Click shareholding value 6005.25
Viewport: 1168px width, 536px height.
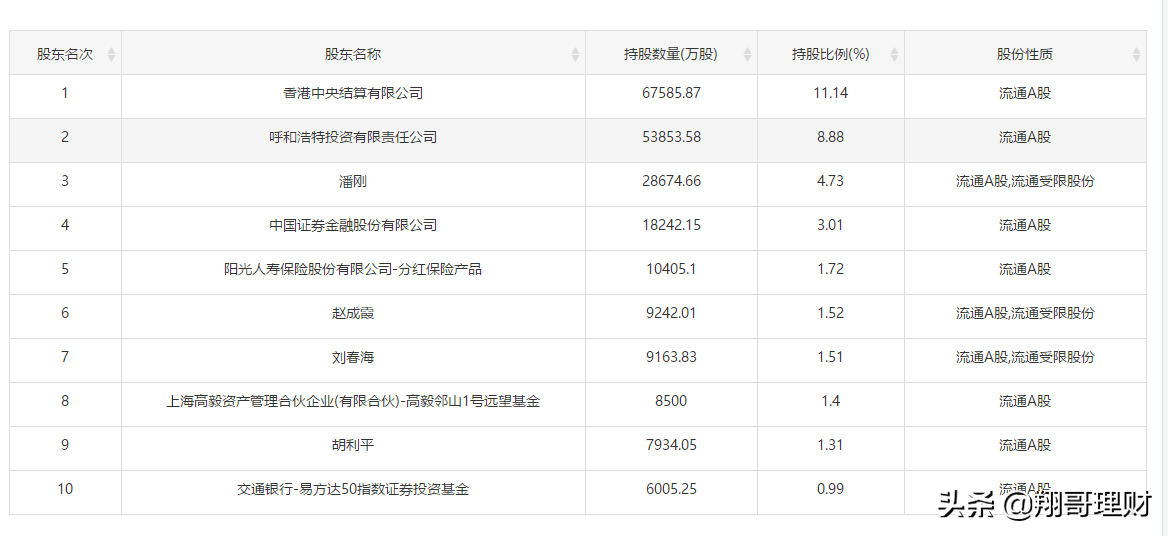click(671, 488)
